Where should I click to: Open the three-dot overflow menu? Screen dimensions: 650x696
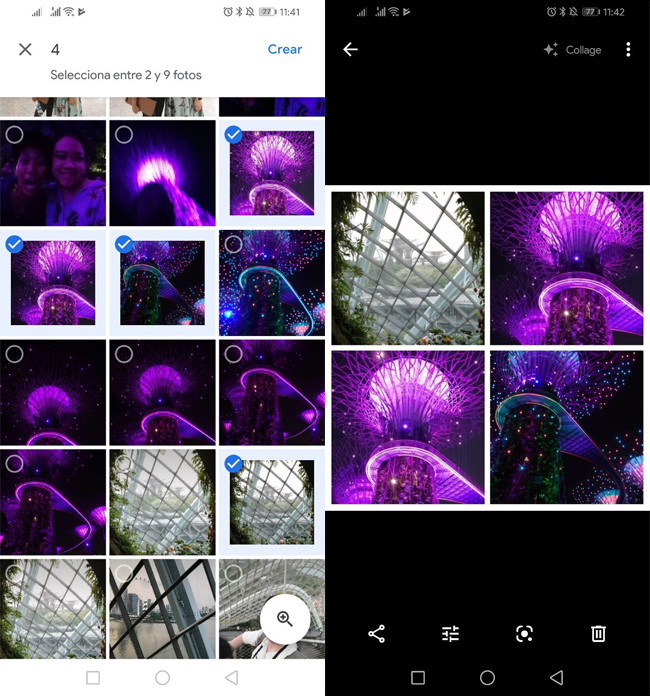(628, 49)
